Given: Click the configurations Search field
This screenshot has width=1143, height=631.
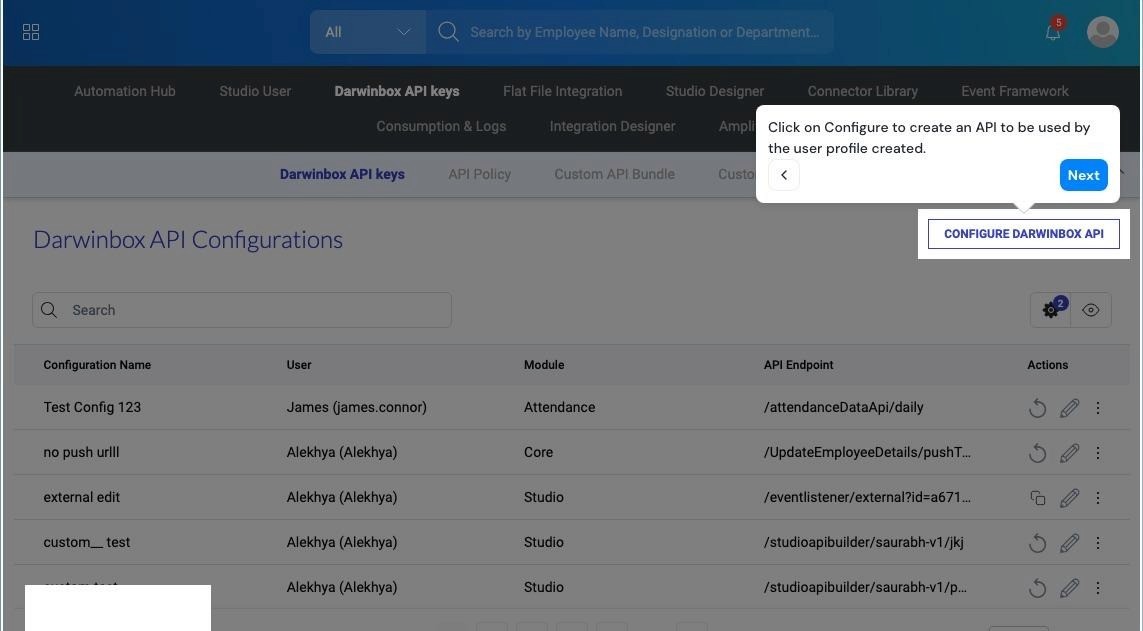Looking at the screenshot, I should [x=242, y=310].
